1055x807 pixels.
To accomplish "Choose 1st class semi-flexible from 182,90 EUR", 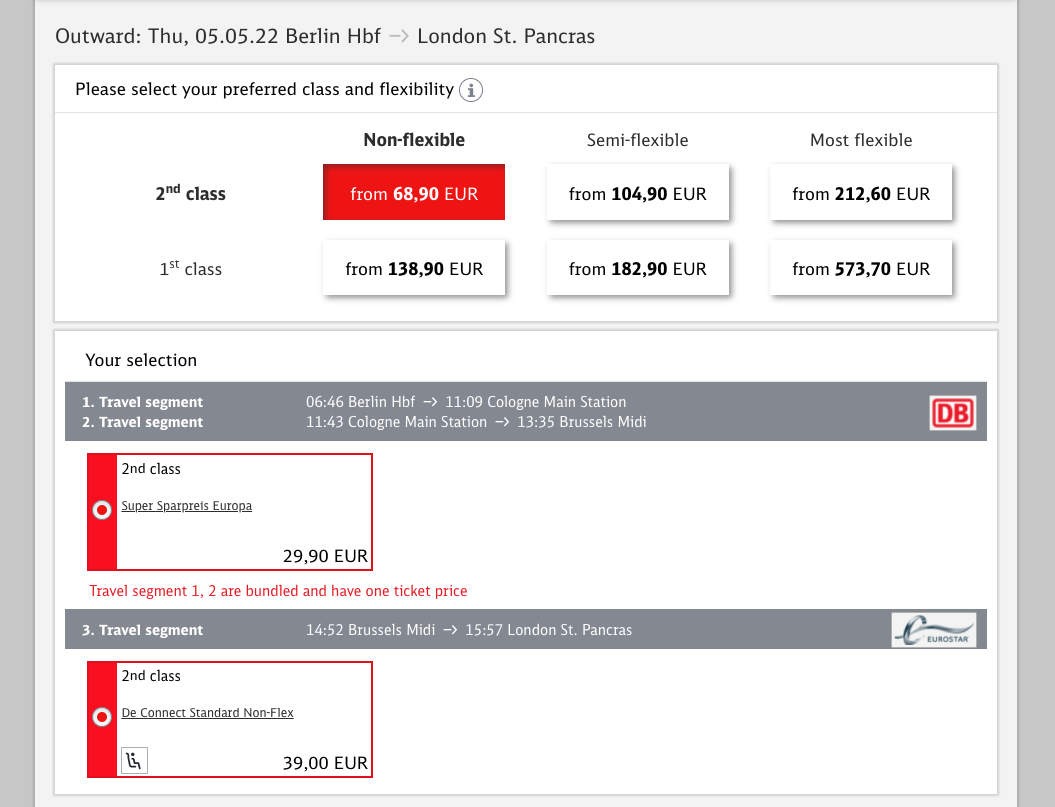I will click(x=637, y=268).
